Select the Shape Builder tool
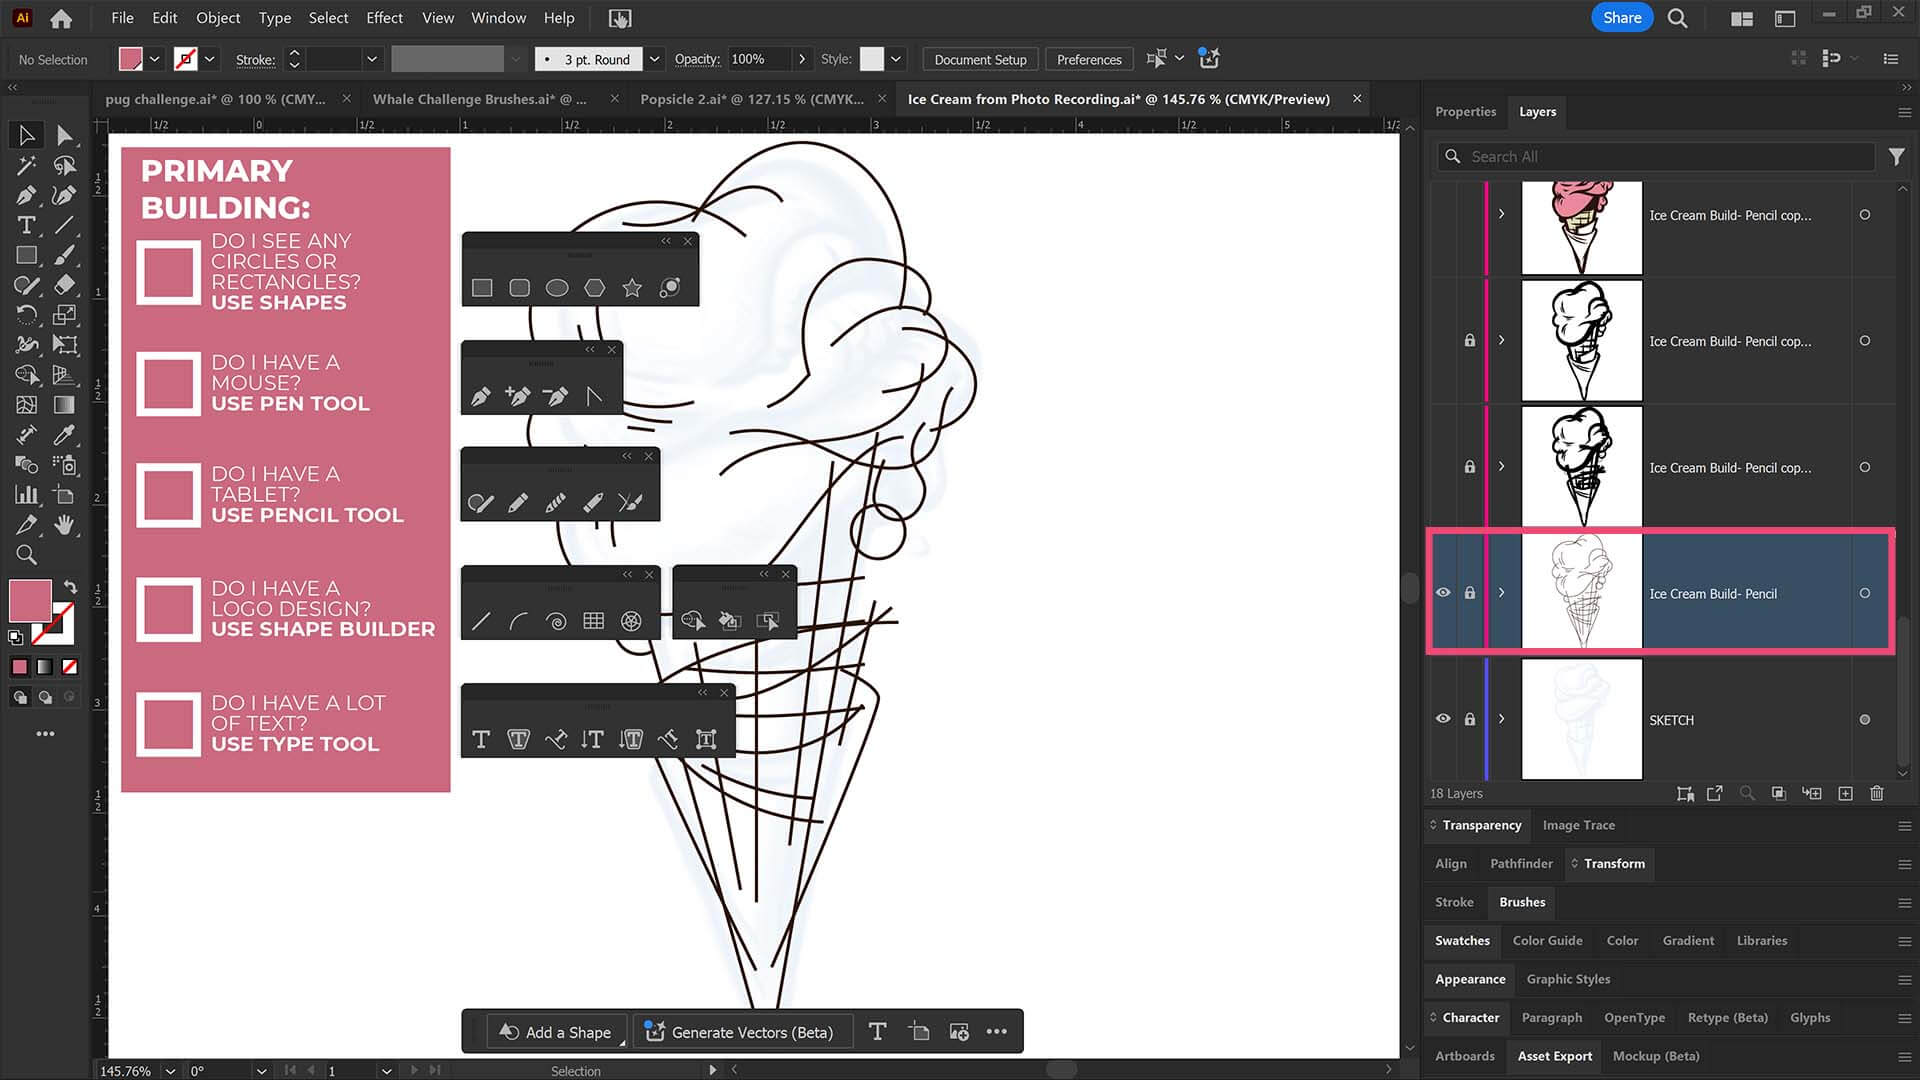The height and width of the screenshot is (1080, 1920). (27, 375)
